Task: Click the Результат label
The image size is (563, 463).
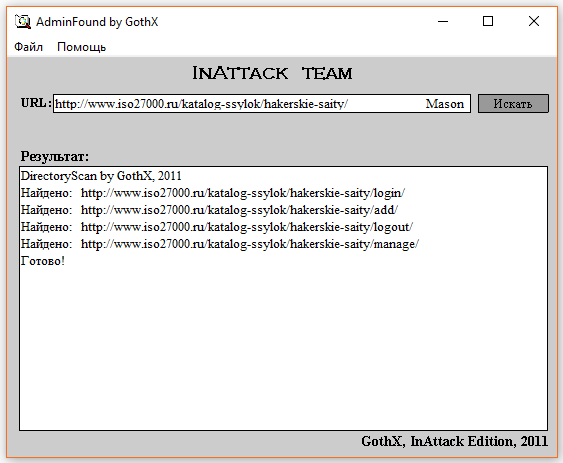Action: click(x=55, y=156)
